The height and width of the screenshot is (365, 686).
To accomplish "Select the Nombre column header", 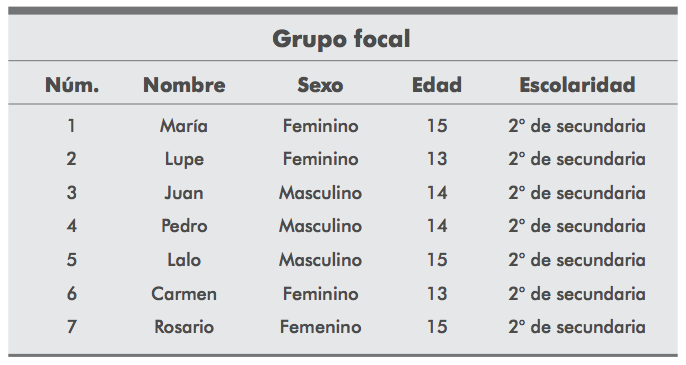I will (x=184, y=85).
